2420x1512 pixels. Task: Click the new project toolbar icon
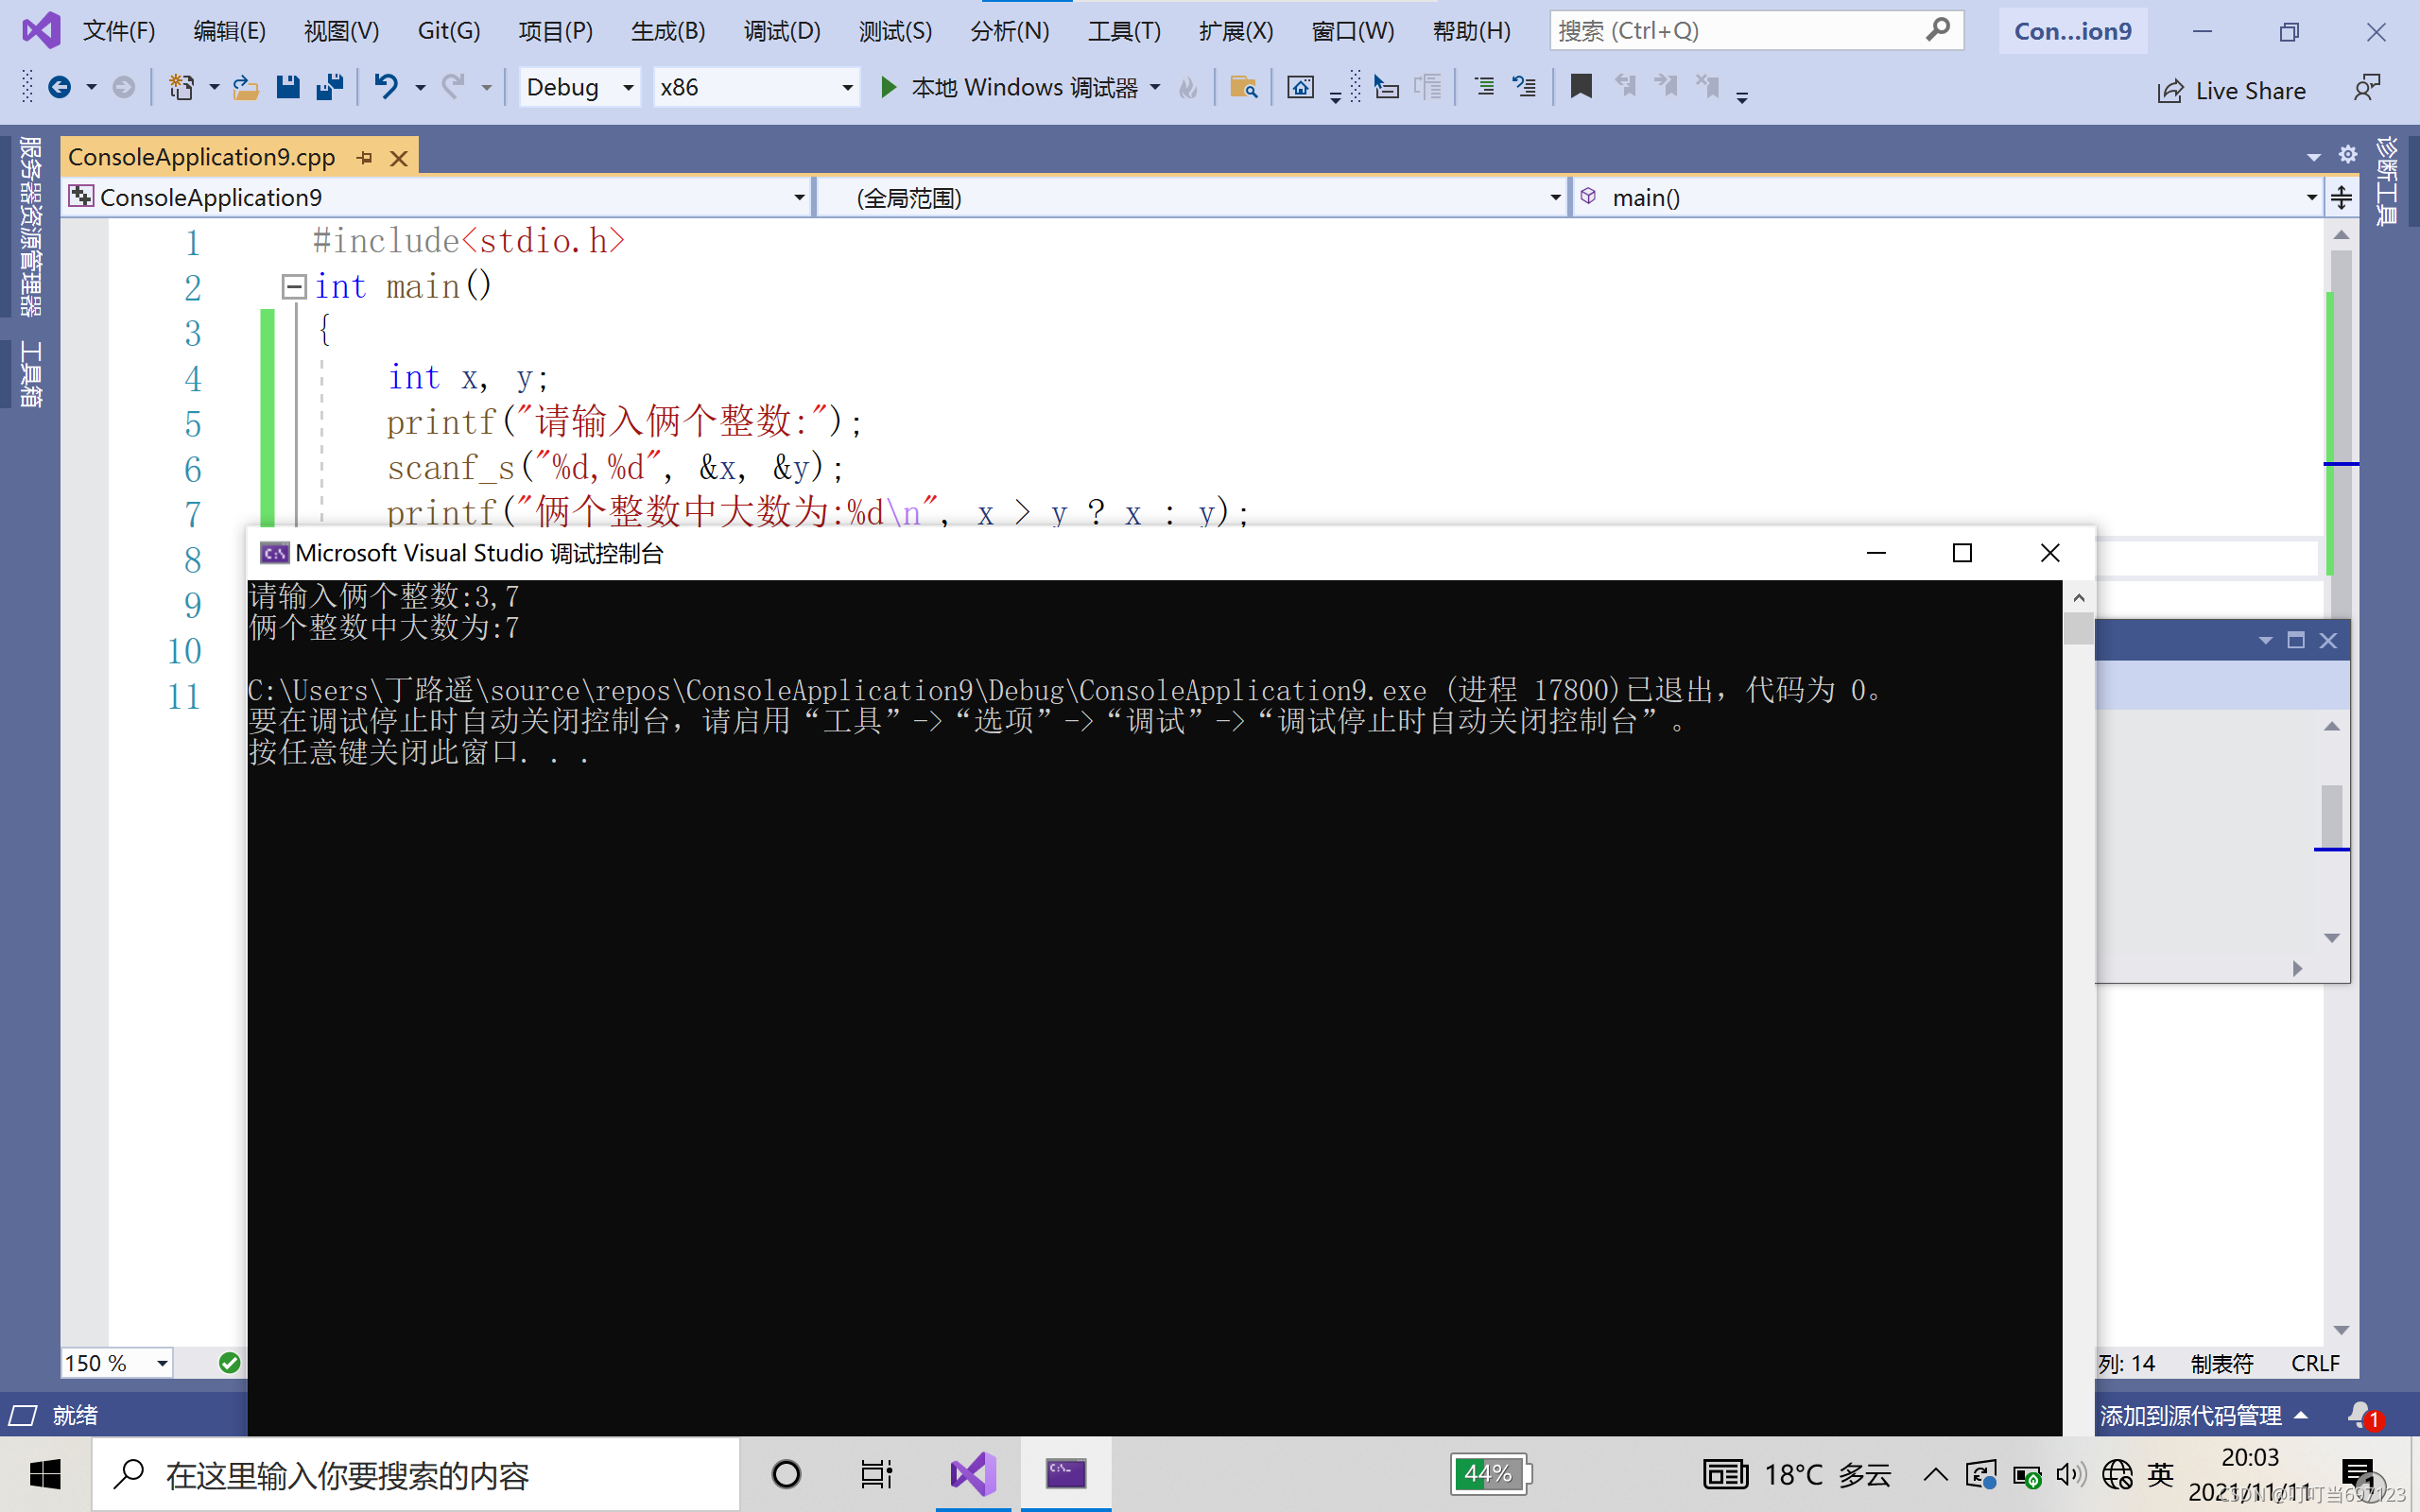(x=181, y=88)
